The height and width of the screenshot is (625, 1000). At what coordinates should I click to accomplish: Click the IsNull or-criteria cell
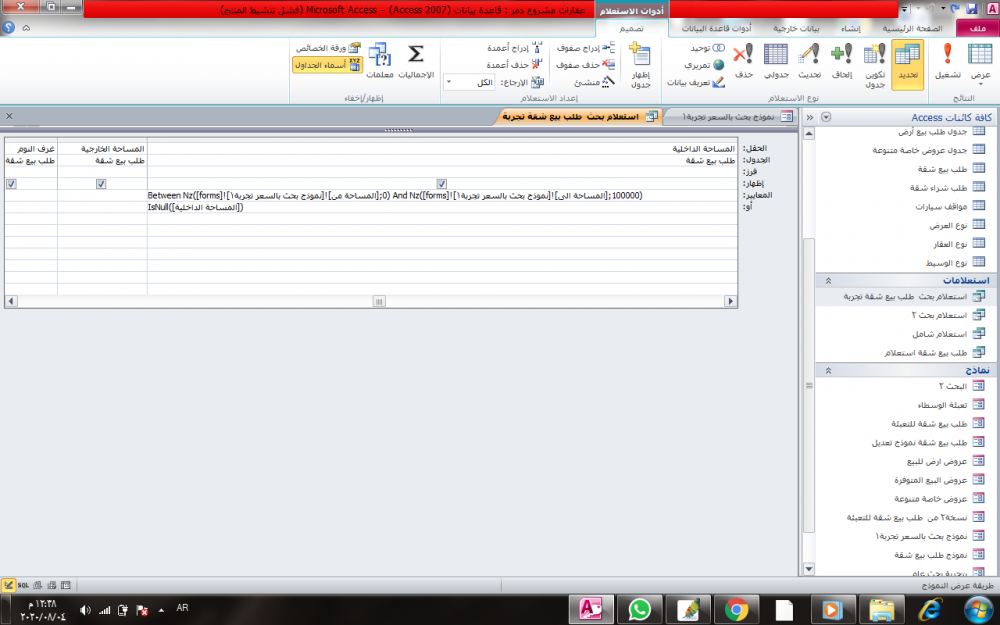tap(442, 207)
